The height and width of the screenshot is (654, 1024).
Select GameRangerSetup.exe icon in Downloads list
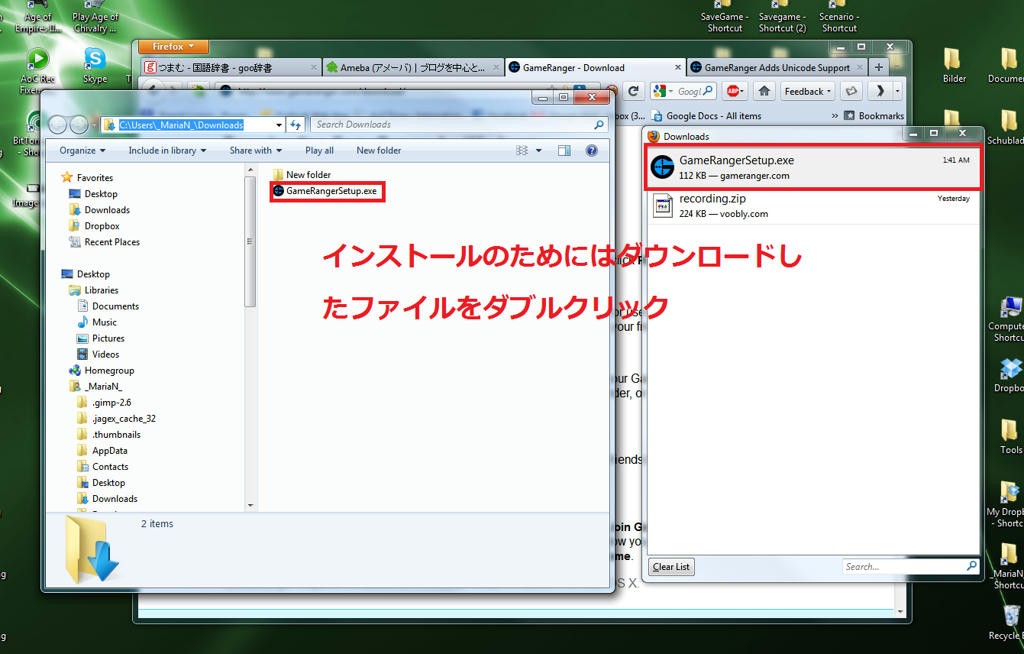pyautogui.click(x=662, y=167)
